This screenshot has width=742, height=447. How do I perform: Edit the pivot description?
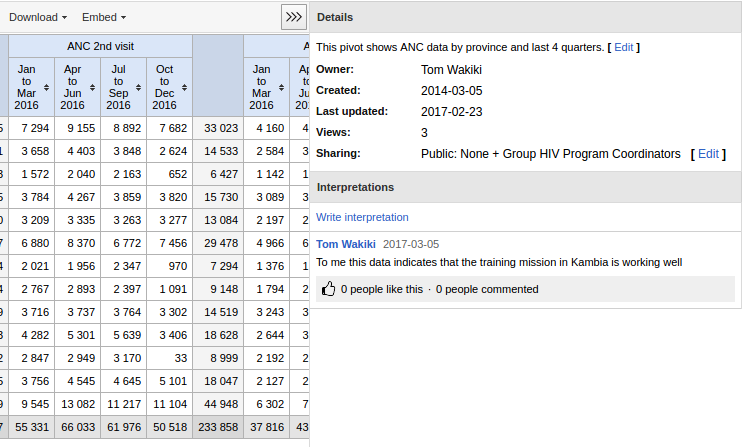(623, 47)
